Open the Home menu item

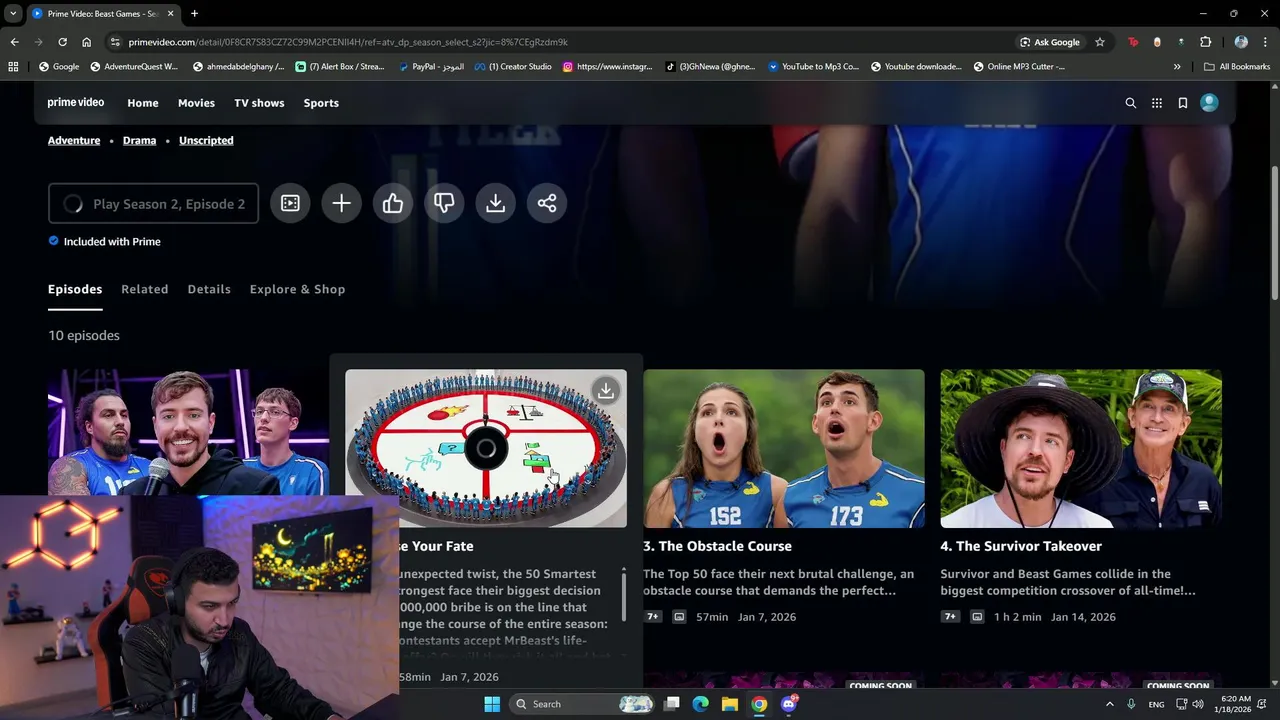tap(143, 103)
